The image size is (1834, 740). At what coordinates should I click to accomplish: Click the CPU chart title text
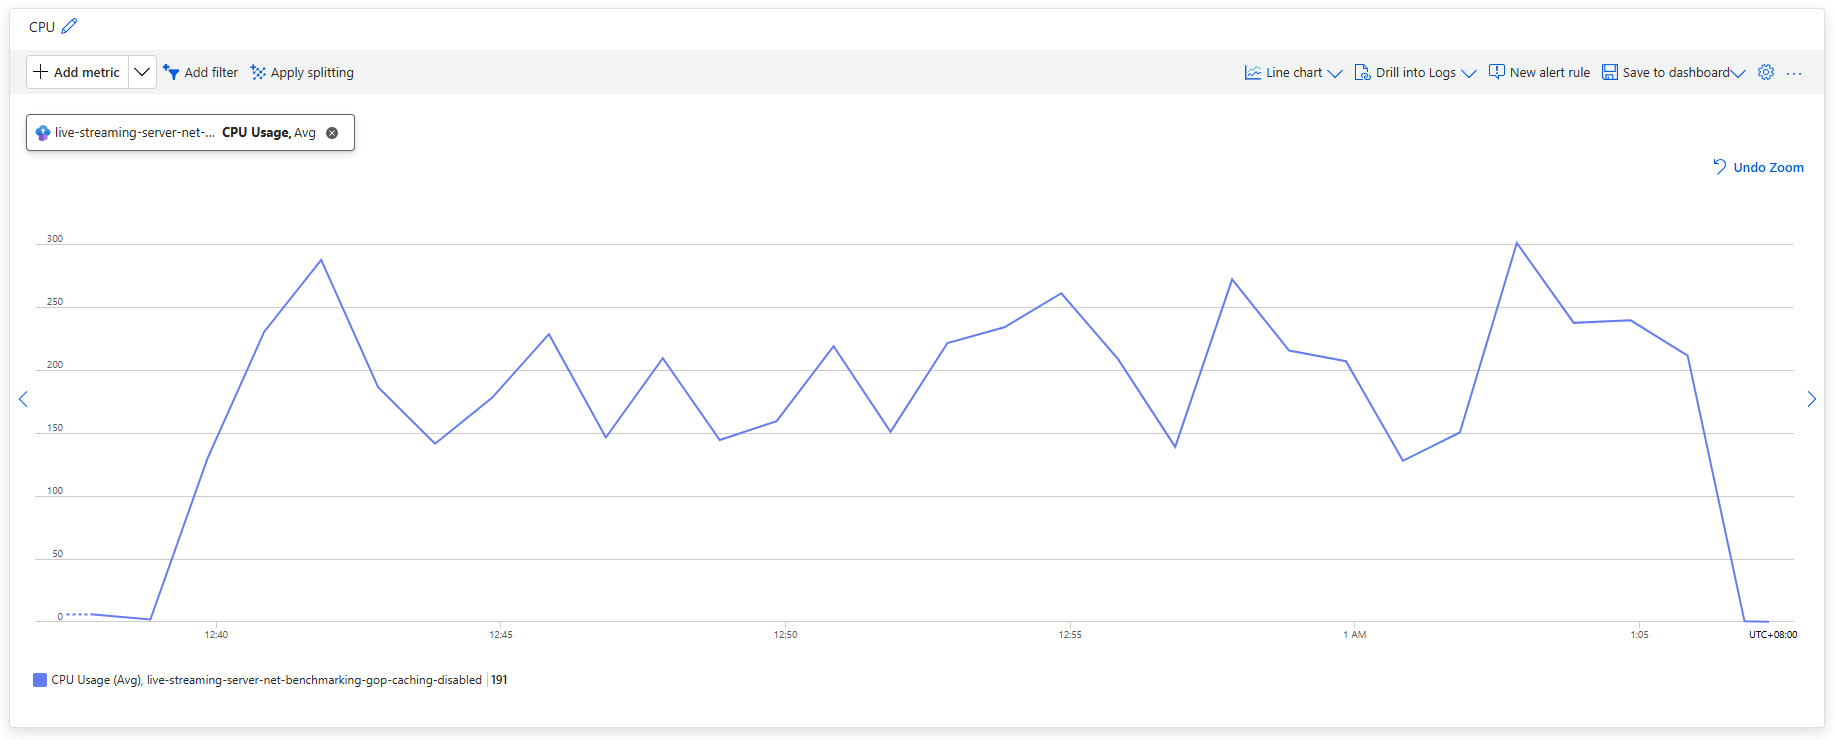tap(42, 27)
